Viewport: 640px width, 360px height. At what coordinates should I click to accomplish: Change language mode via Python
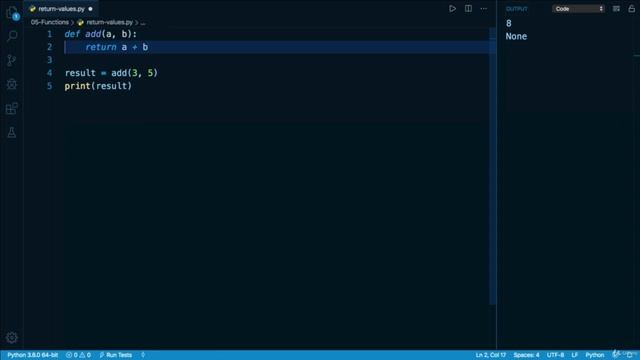click(x=594, y=355)
